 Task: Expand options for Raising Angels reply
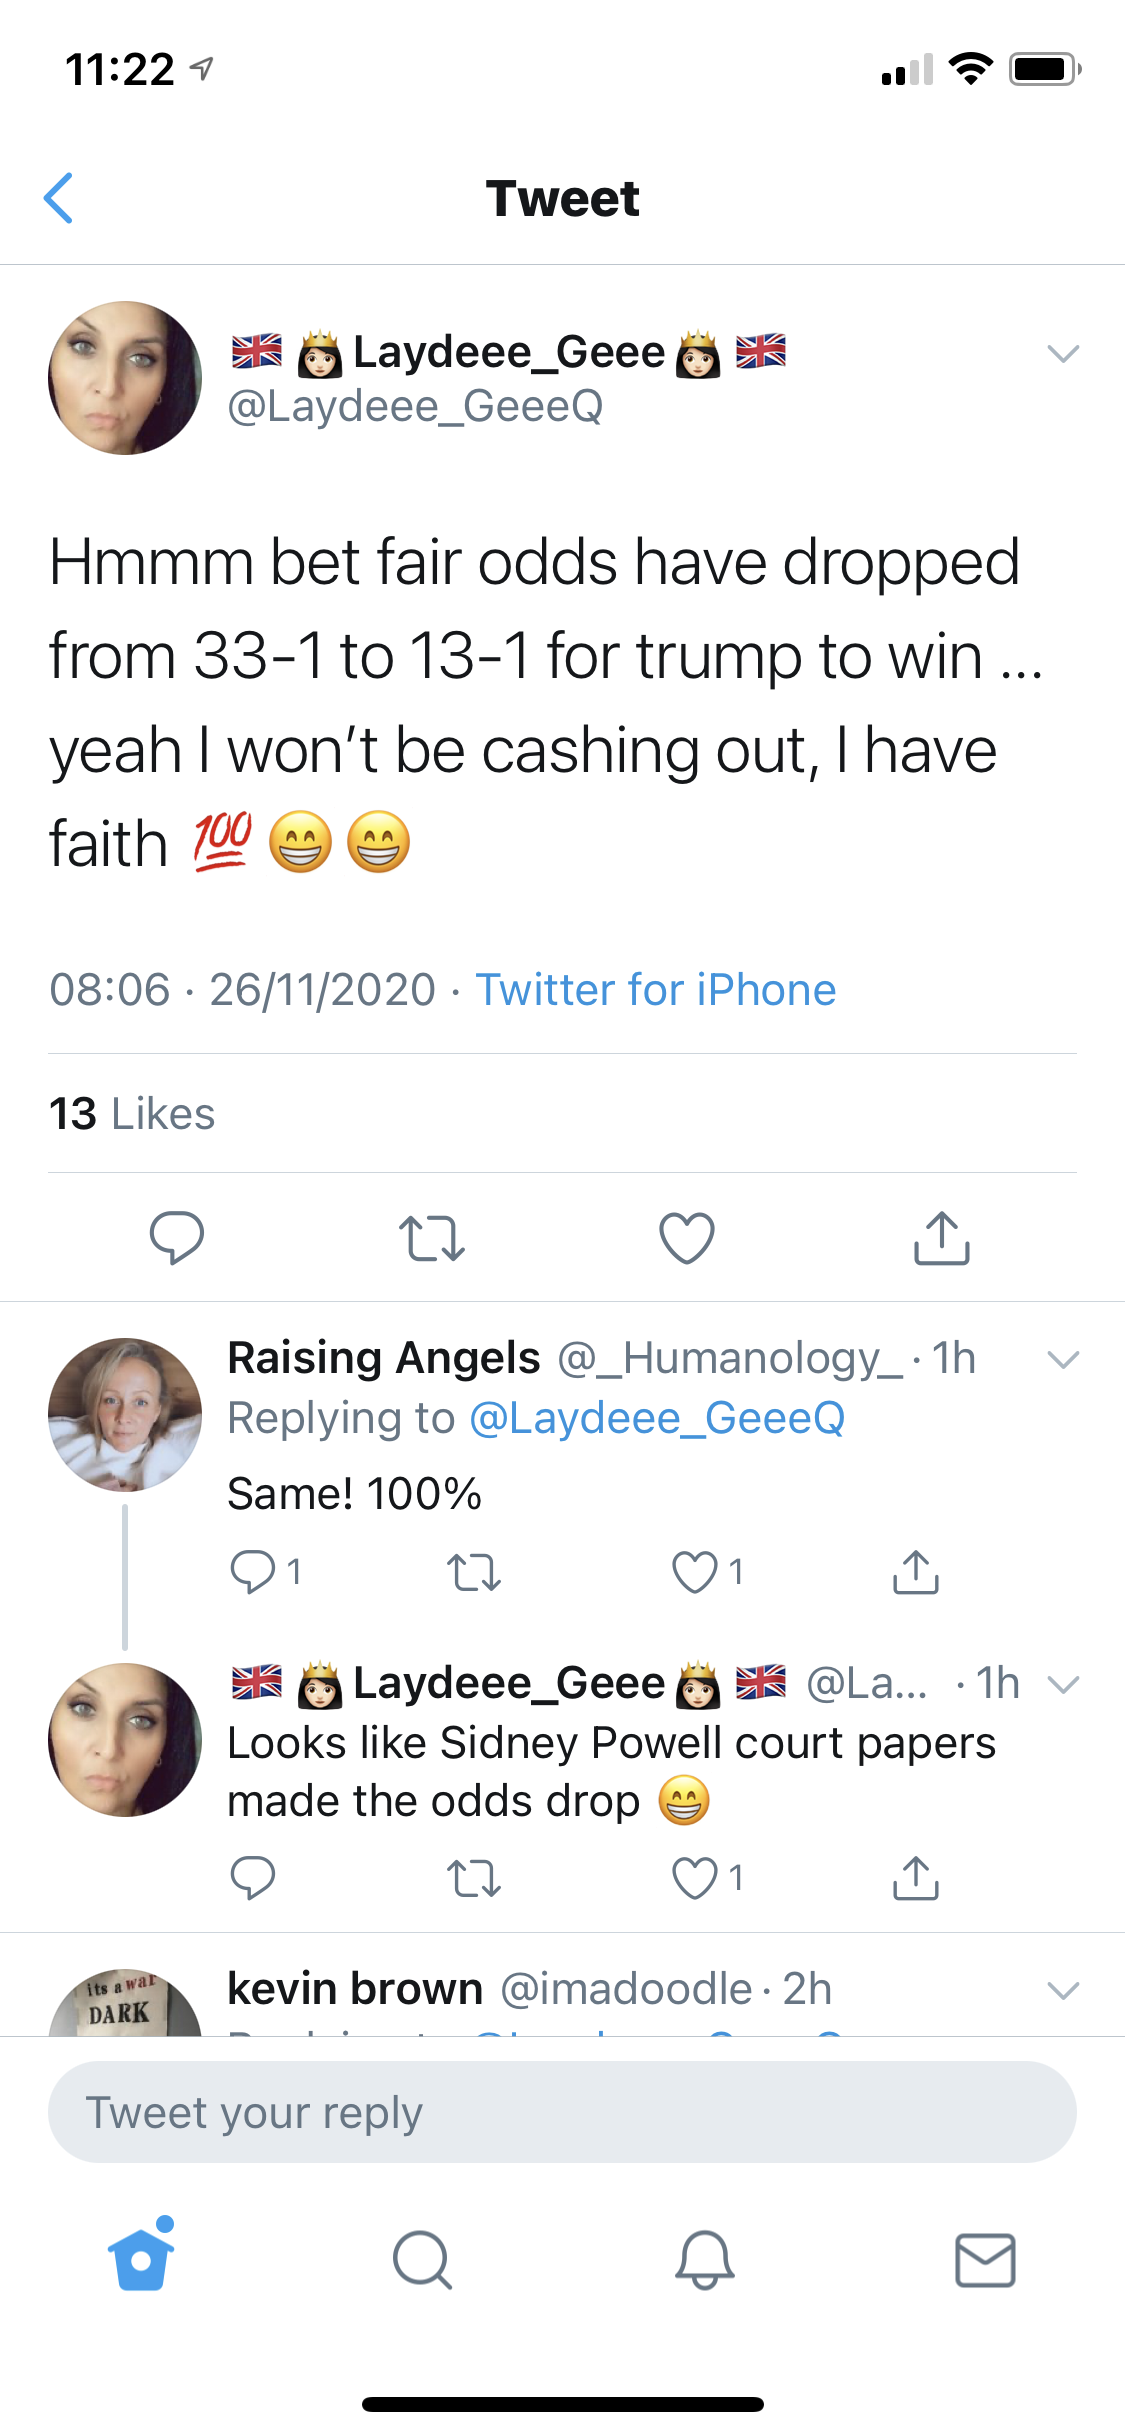(x=1062, y=1359)
